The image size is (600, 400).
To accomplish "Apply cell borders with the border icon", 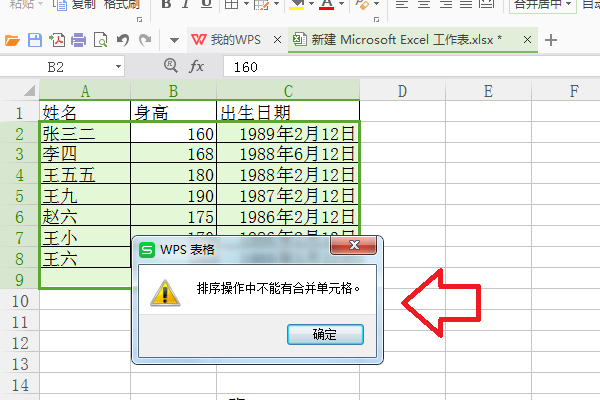I will (231, 4).
